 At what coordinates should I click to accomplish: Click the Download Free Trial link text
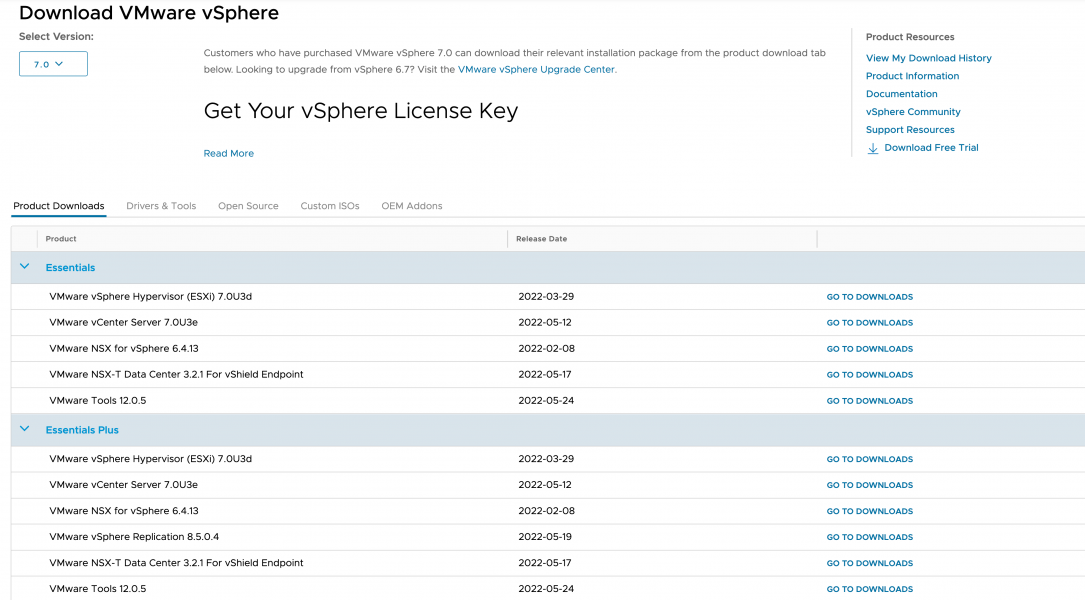pyautogui.click(x=931, y=147)
